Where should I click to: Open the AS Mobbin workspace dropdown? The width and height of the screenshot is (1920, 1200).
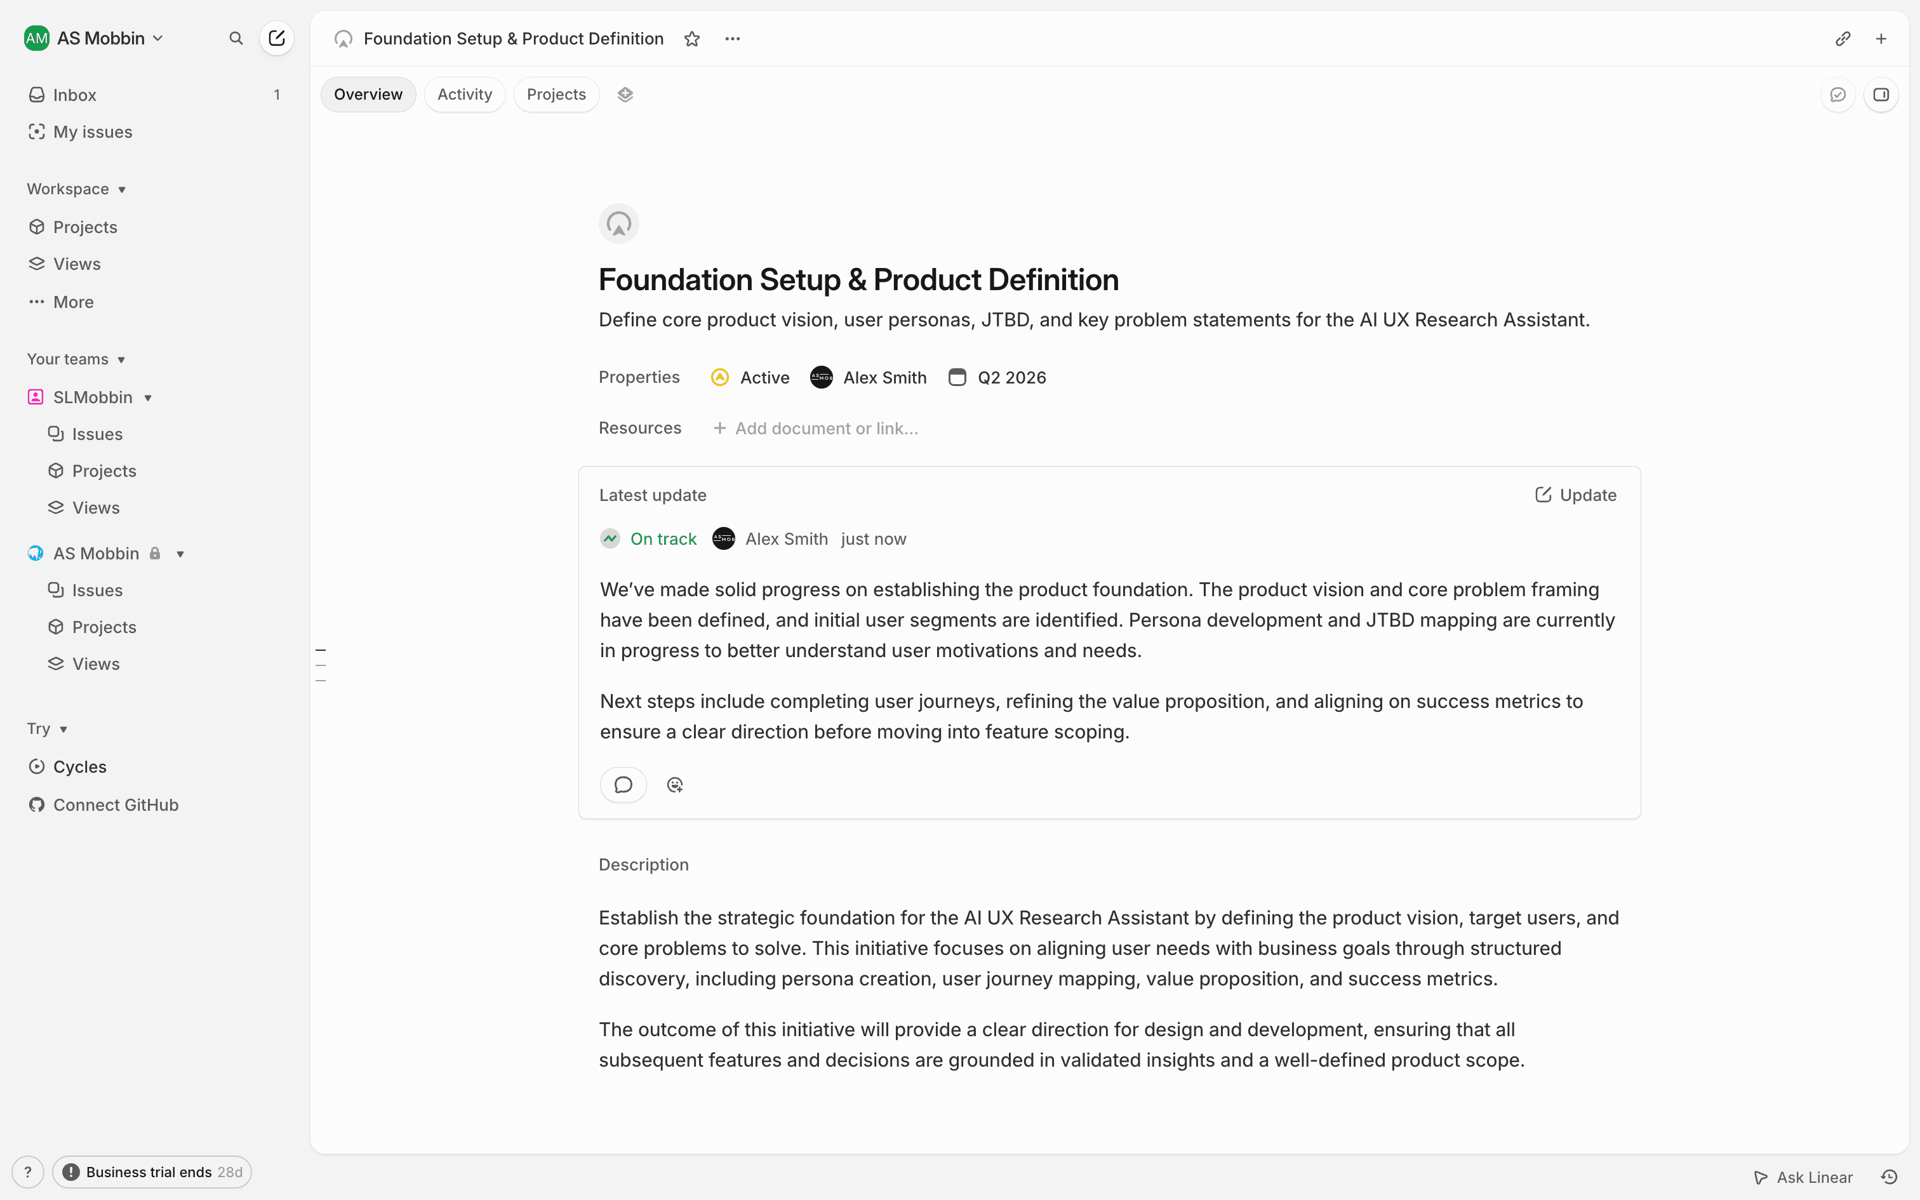point(94,38)
